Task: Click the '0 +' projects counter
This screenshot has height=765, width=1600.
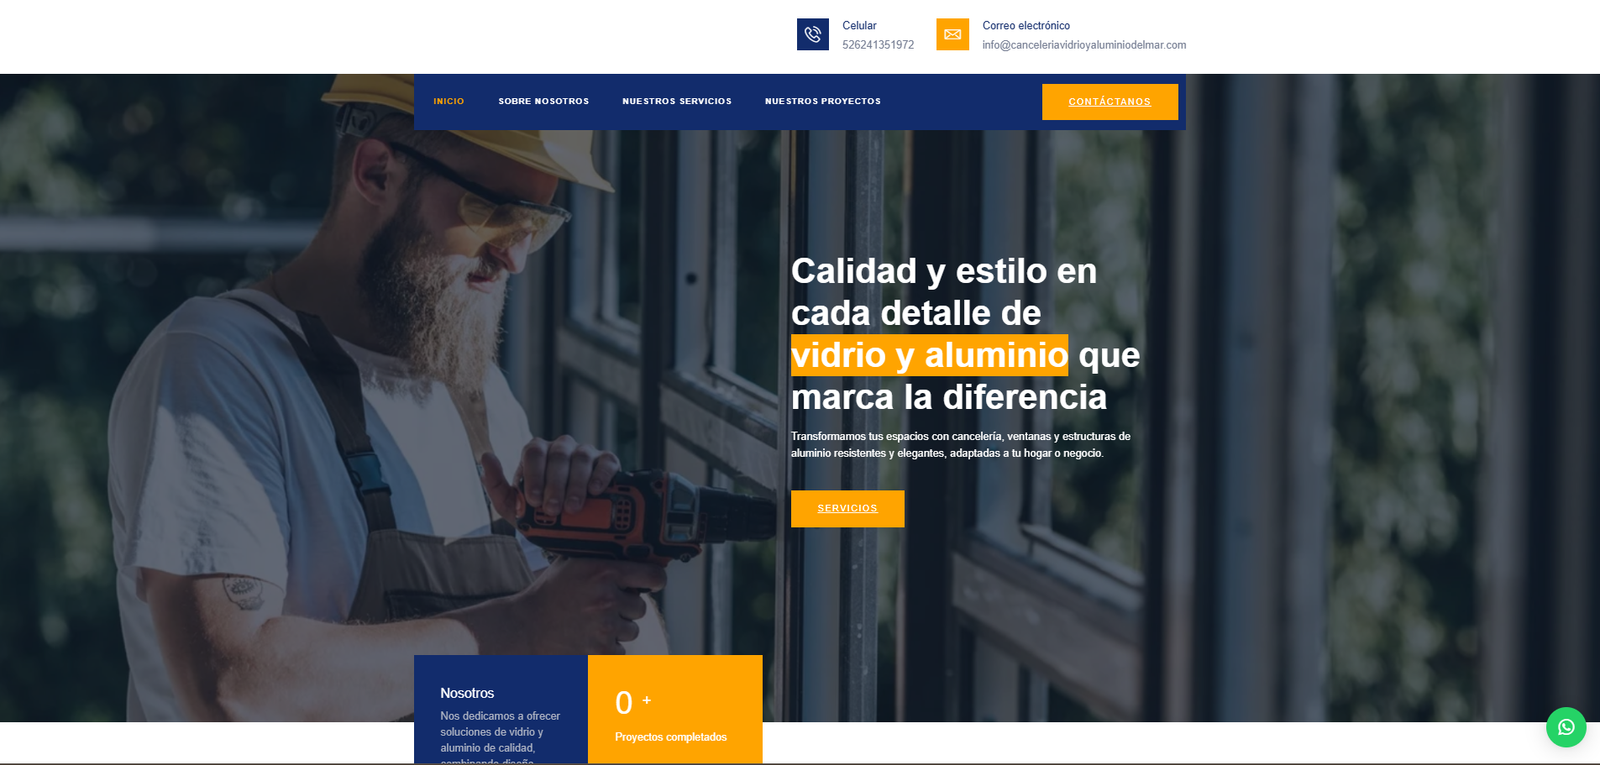Action: (x=633, y=702)
